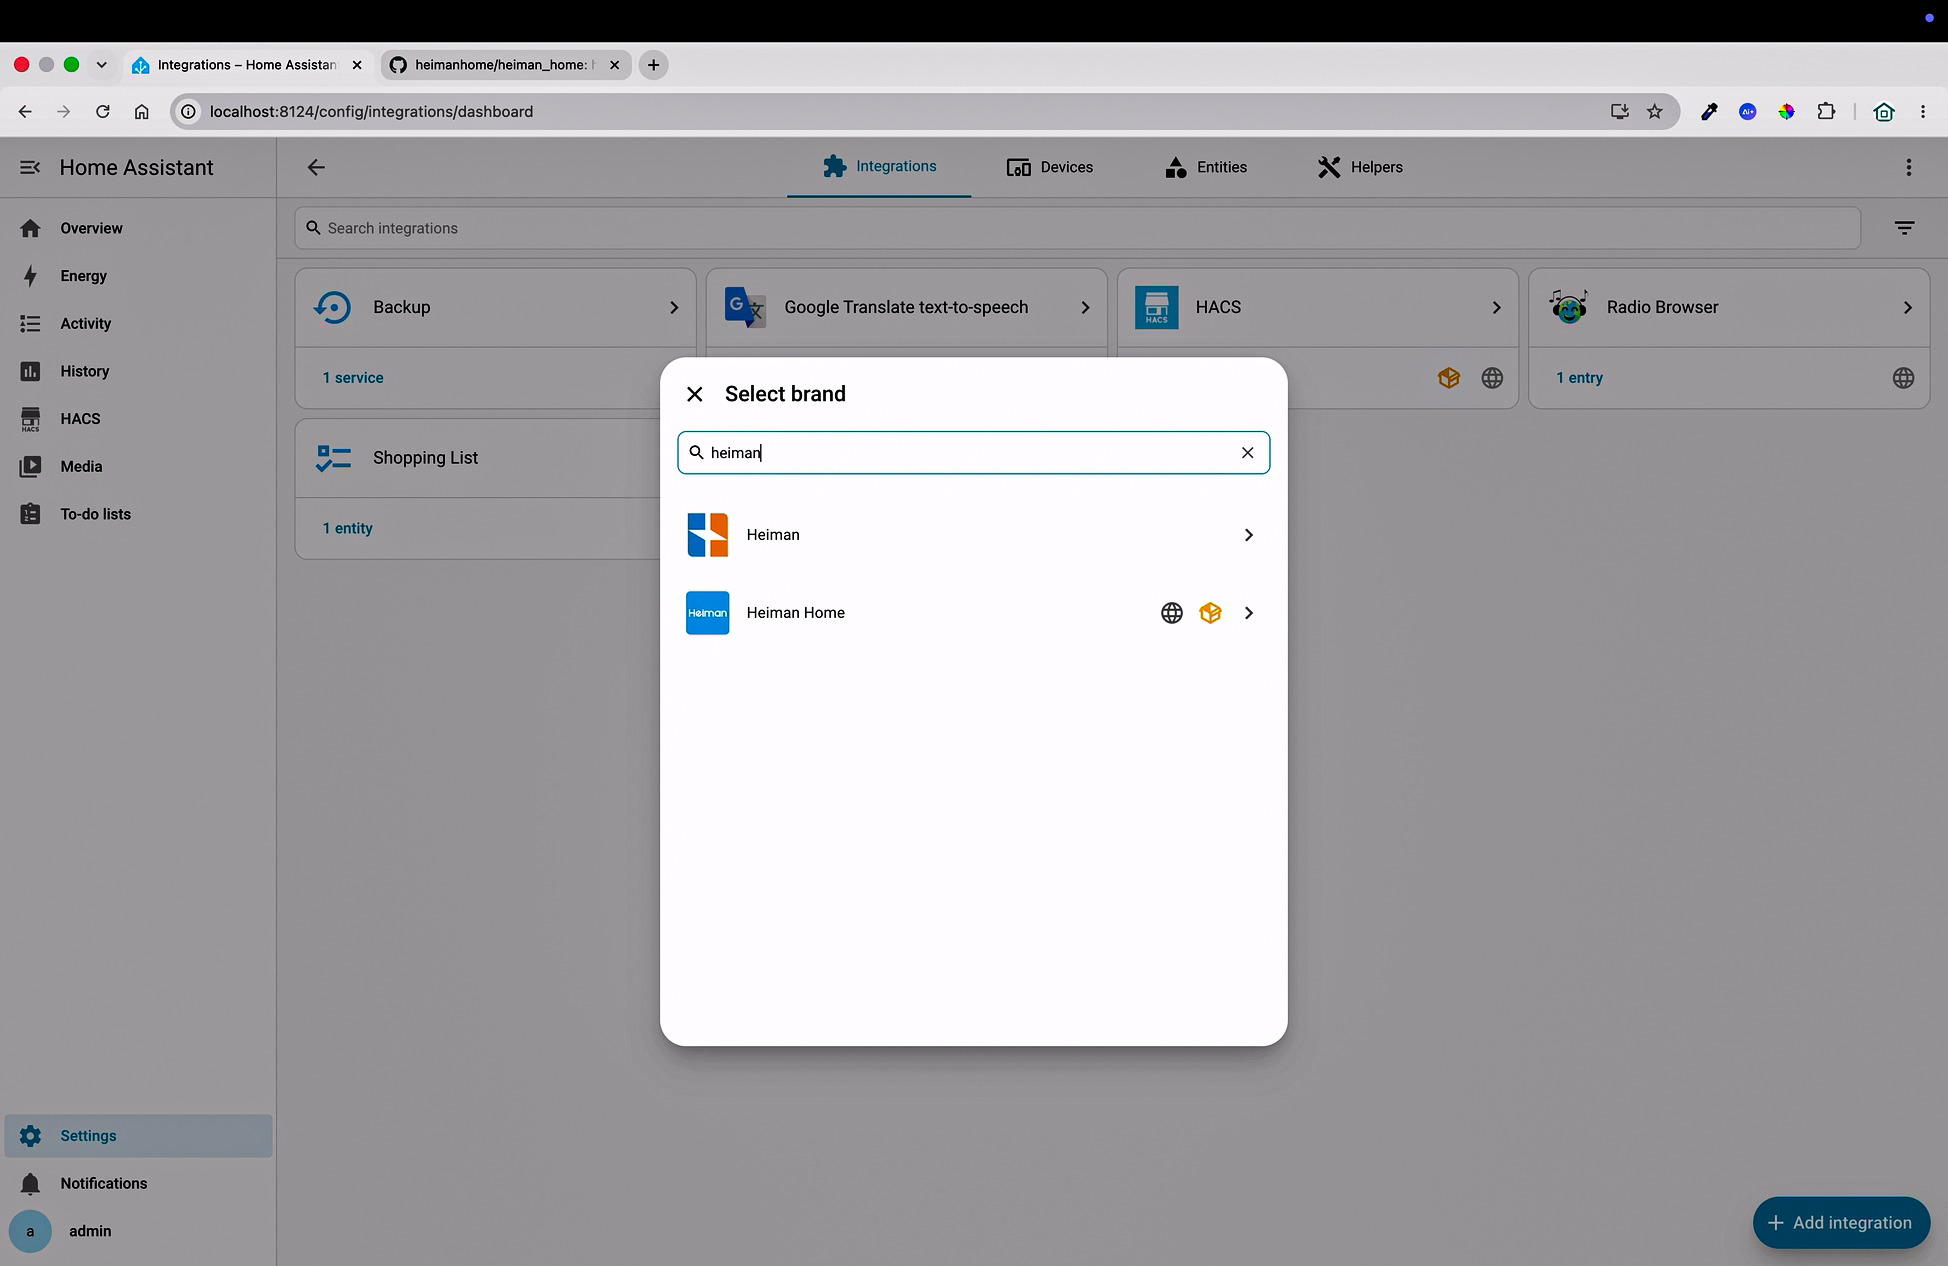Bookmark this page with the star icon
Image resolution: width=1948 pixels, height=1266 pixels.
1655,112
